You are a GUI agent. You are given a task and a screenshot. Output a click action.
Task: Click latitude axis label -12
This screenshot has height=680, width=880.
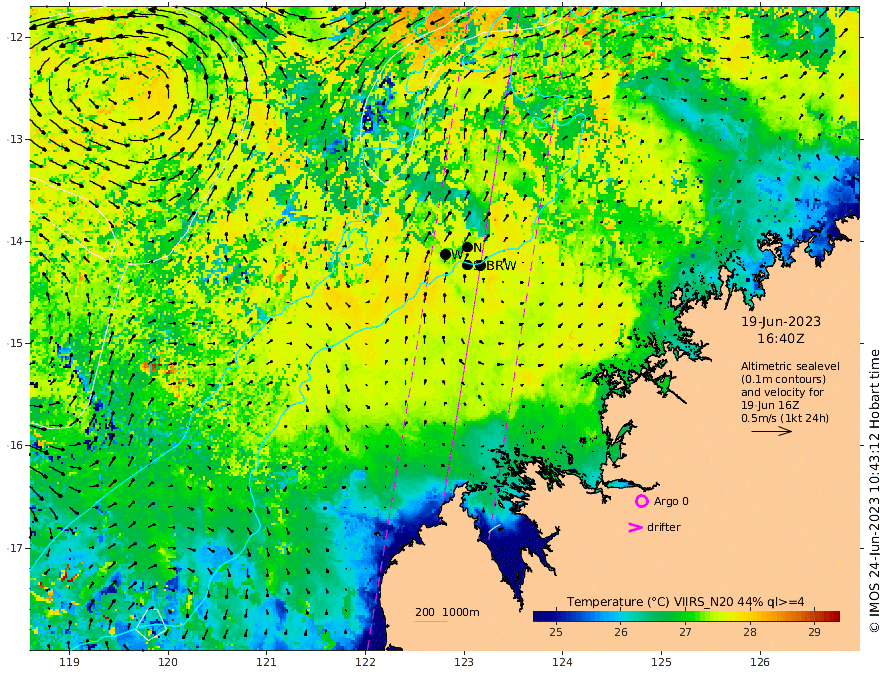coord(15,37)
